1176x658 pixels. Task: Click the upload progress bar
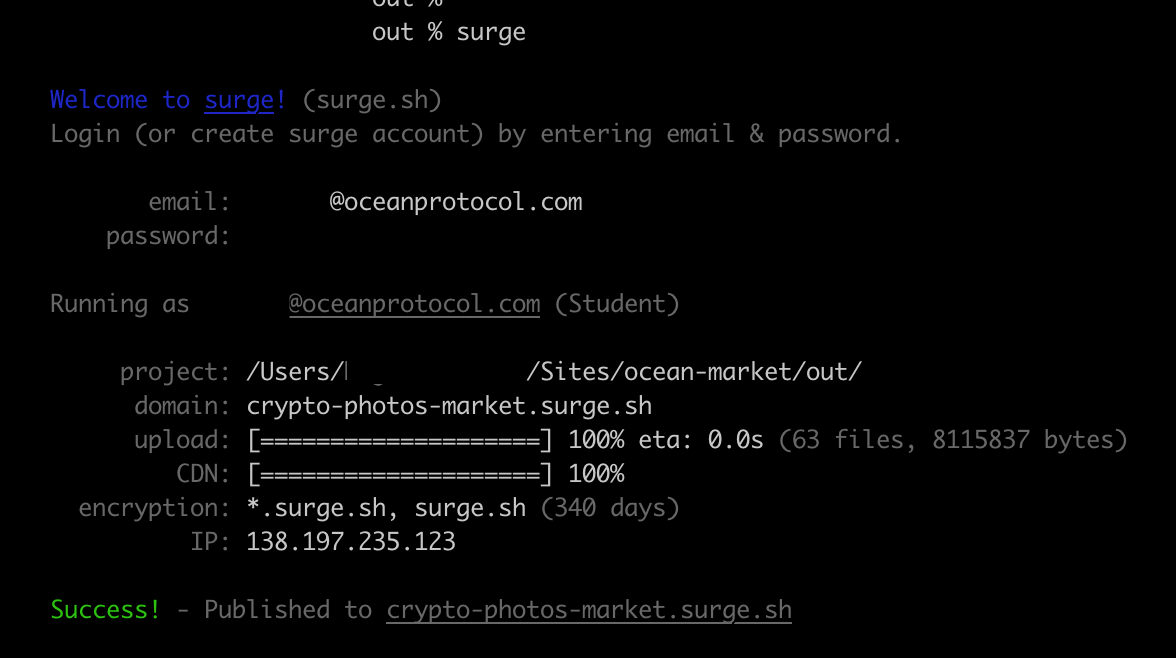(400, 440)
